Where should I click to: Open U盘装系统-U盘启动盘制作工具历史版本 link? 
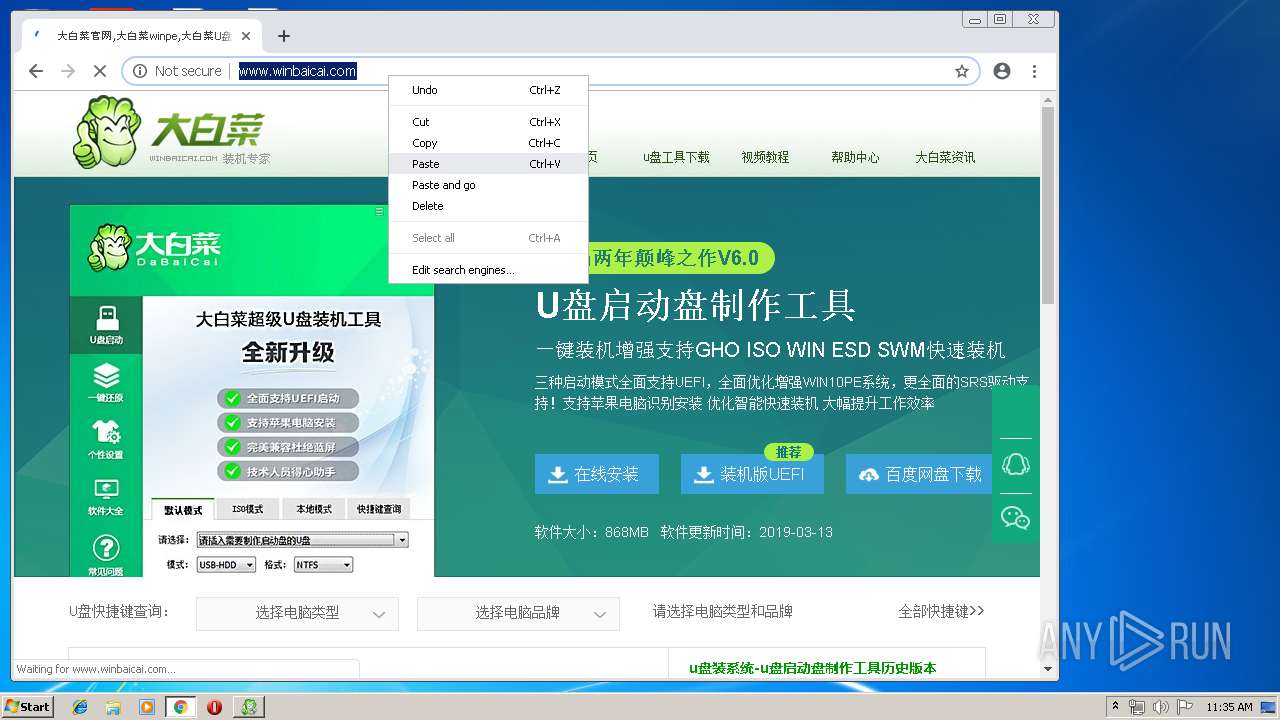[813, 668]
